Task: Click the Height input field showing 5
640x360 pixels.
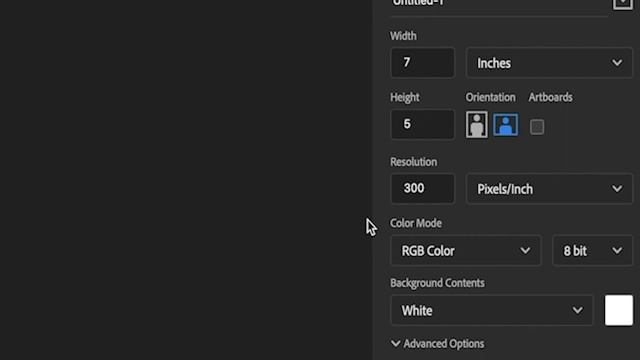Action: 422,124
